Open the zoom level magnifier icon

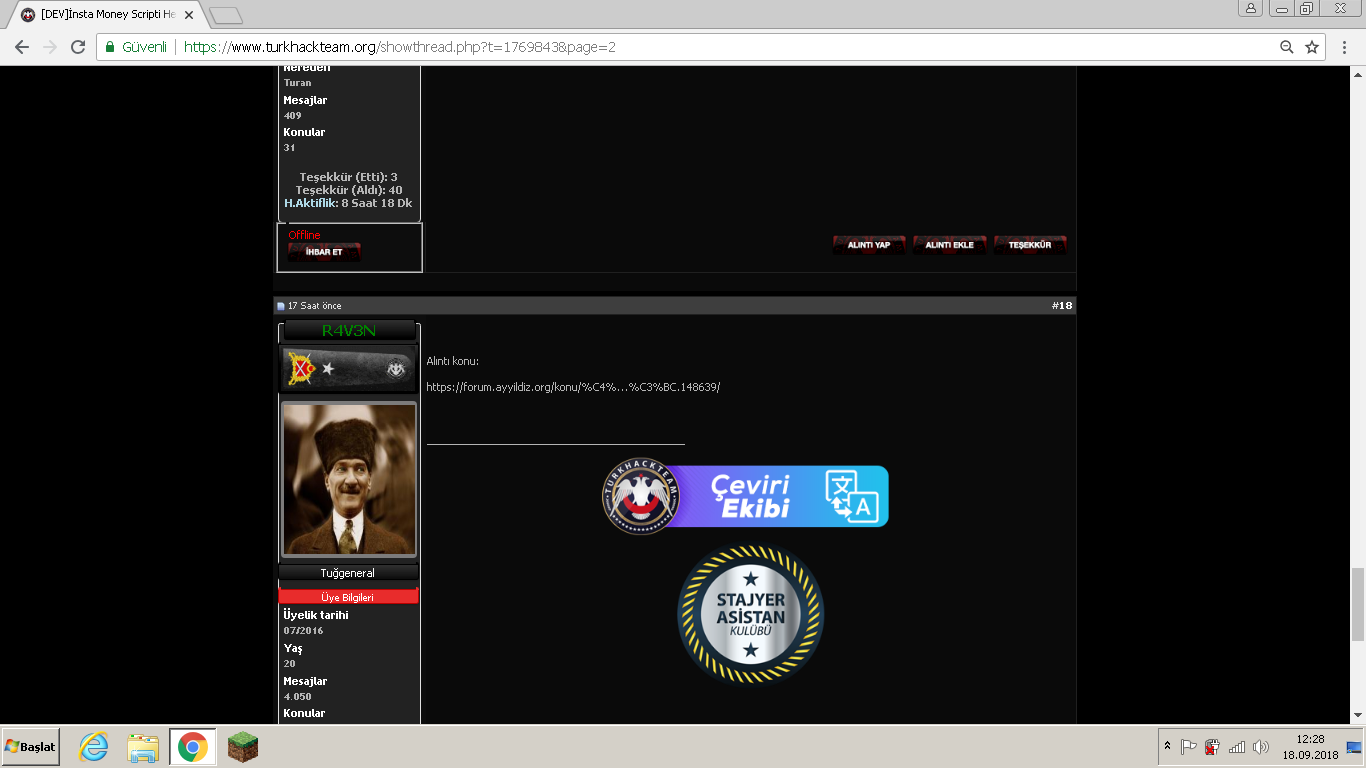pos(1287,47)
